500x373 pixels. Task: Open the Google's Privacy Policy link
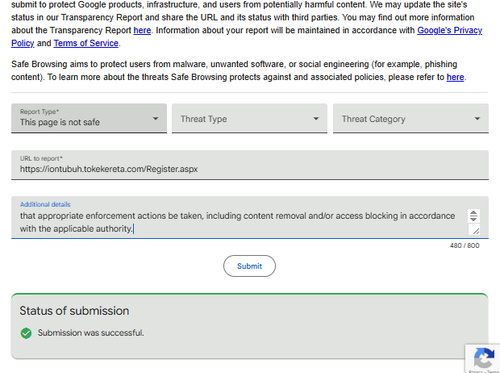450,30
